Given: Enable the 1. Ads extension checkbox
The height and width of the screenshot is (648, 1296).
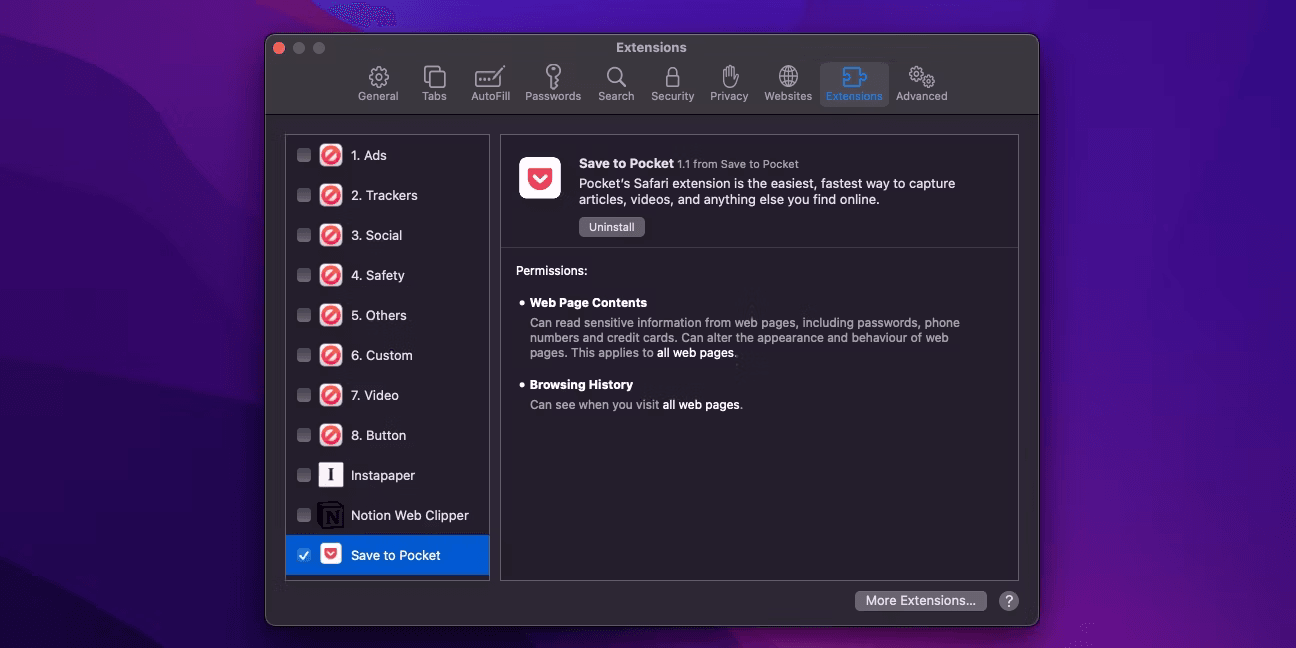Looking at the screenshot, I should point(304,155).
